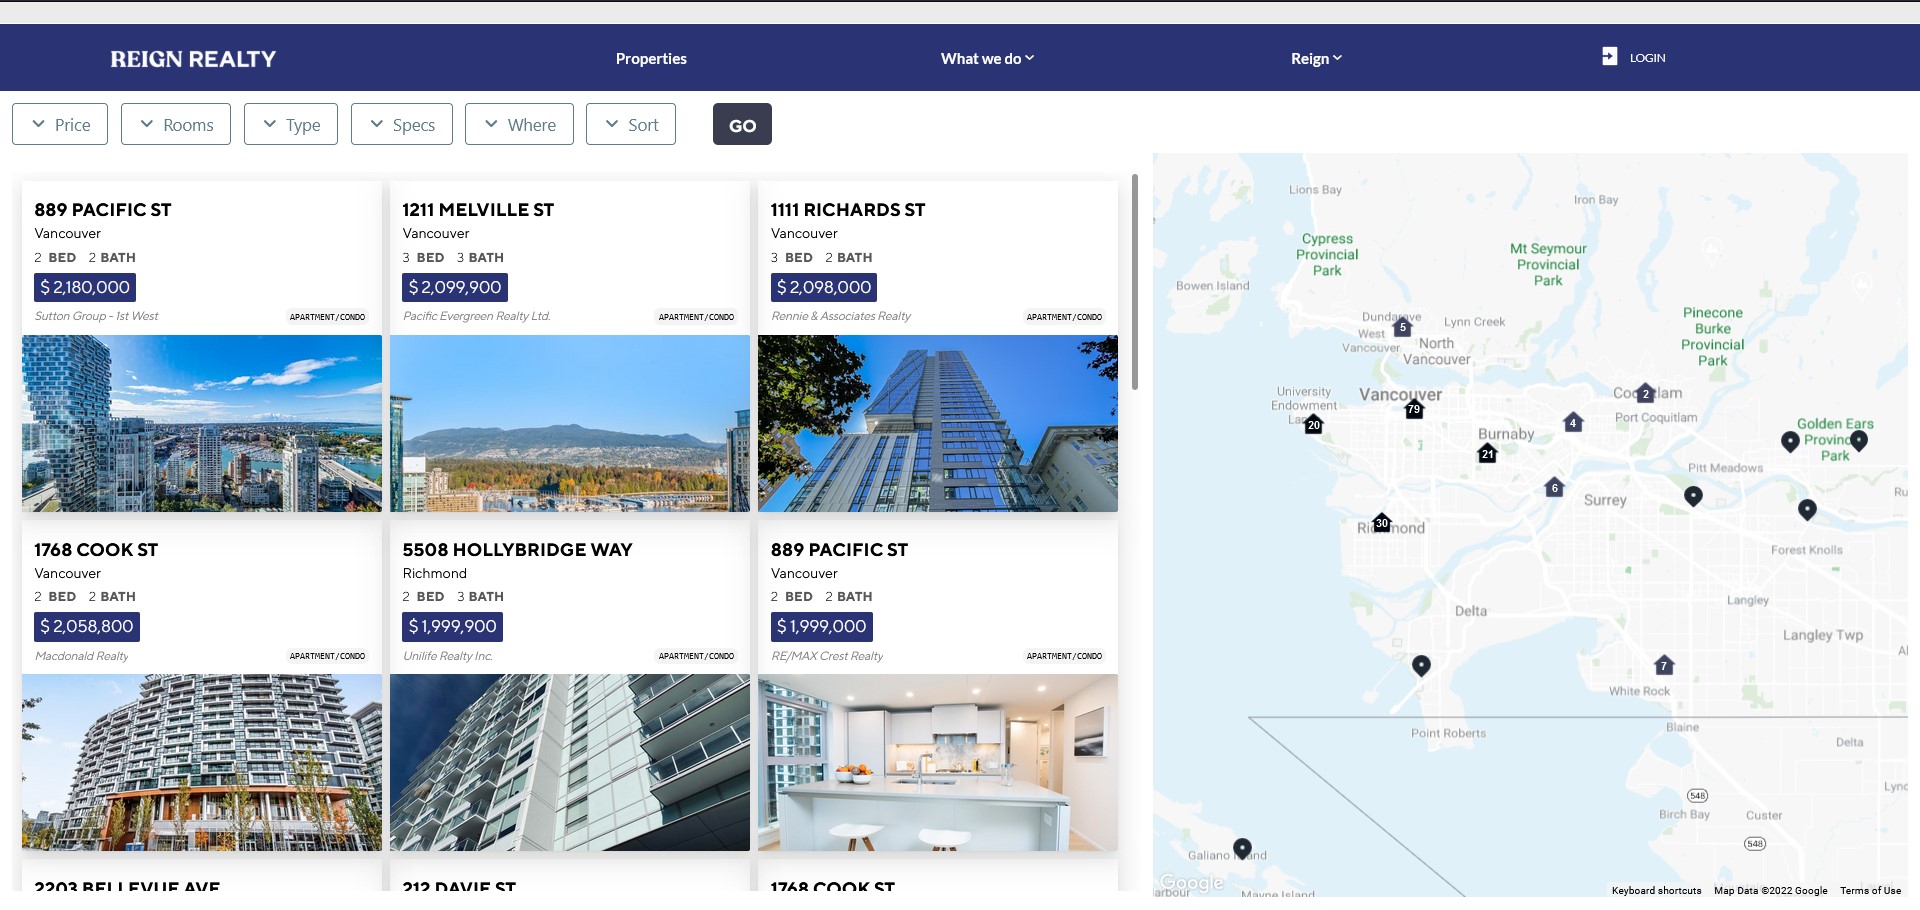
Task: Click map pin above Point Roberts
Action: [1421, 666]
